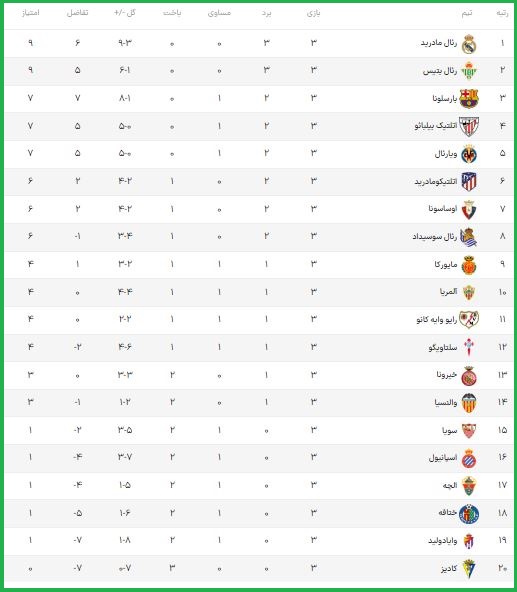The width and height of the screenshot is (517, 592).
Task: Click the Athletic Bilbao club crest
Action: point(469,126)
